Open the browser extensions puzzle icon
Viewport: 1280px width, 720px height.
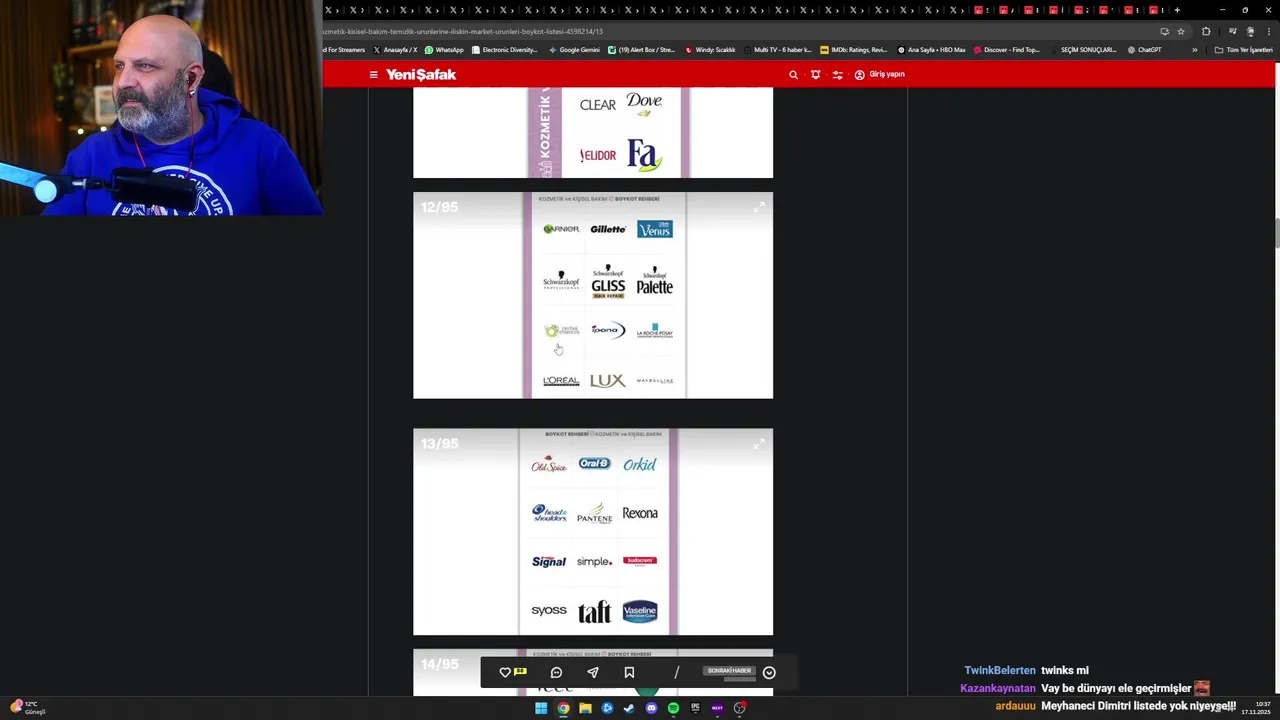(1206, 31)
